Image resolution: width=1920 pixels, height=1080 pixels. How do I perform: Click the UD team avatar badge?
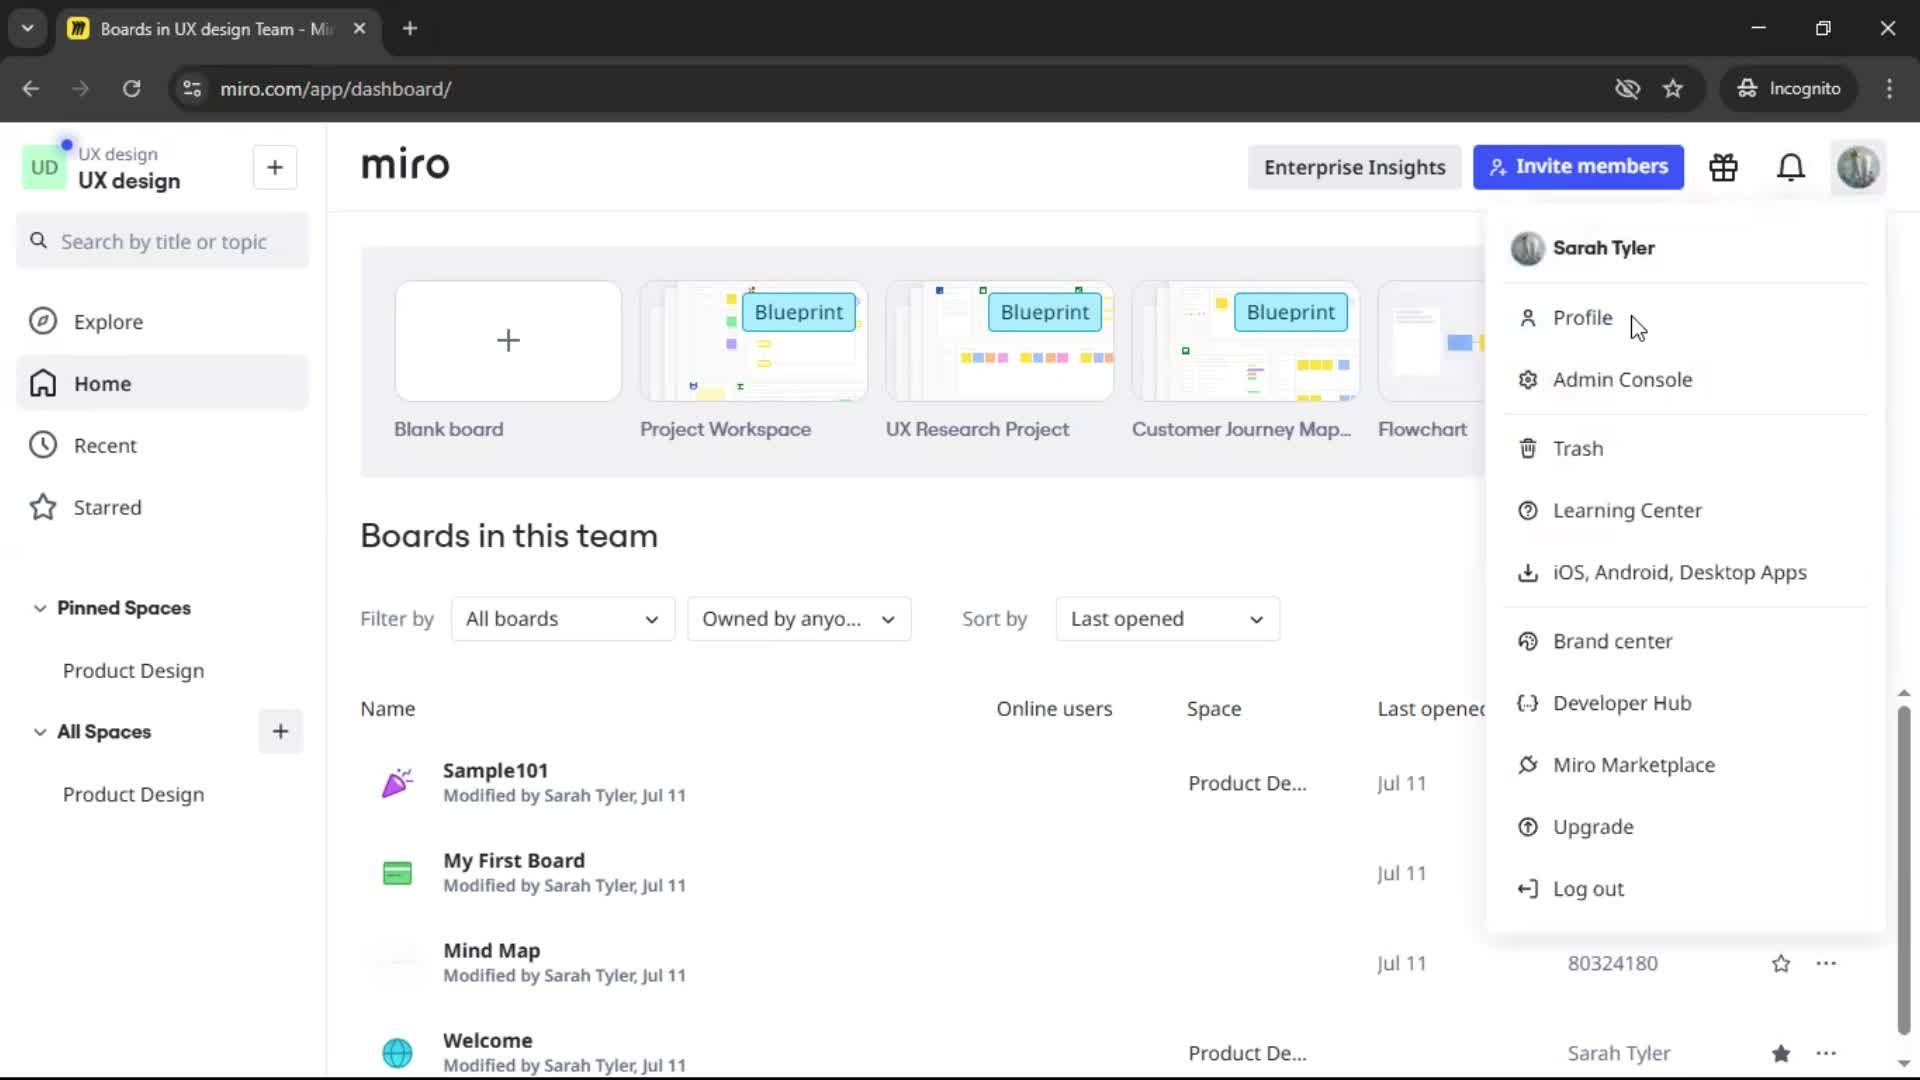coord(44,167)
